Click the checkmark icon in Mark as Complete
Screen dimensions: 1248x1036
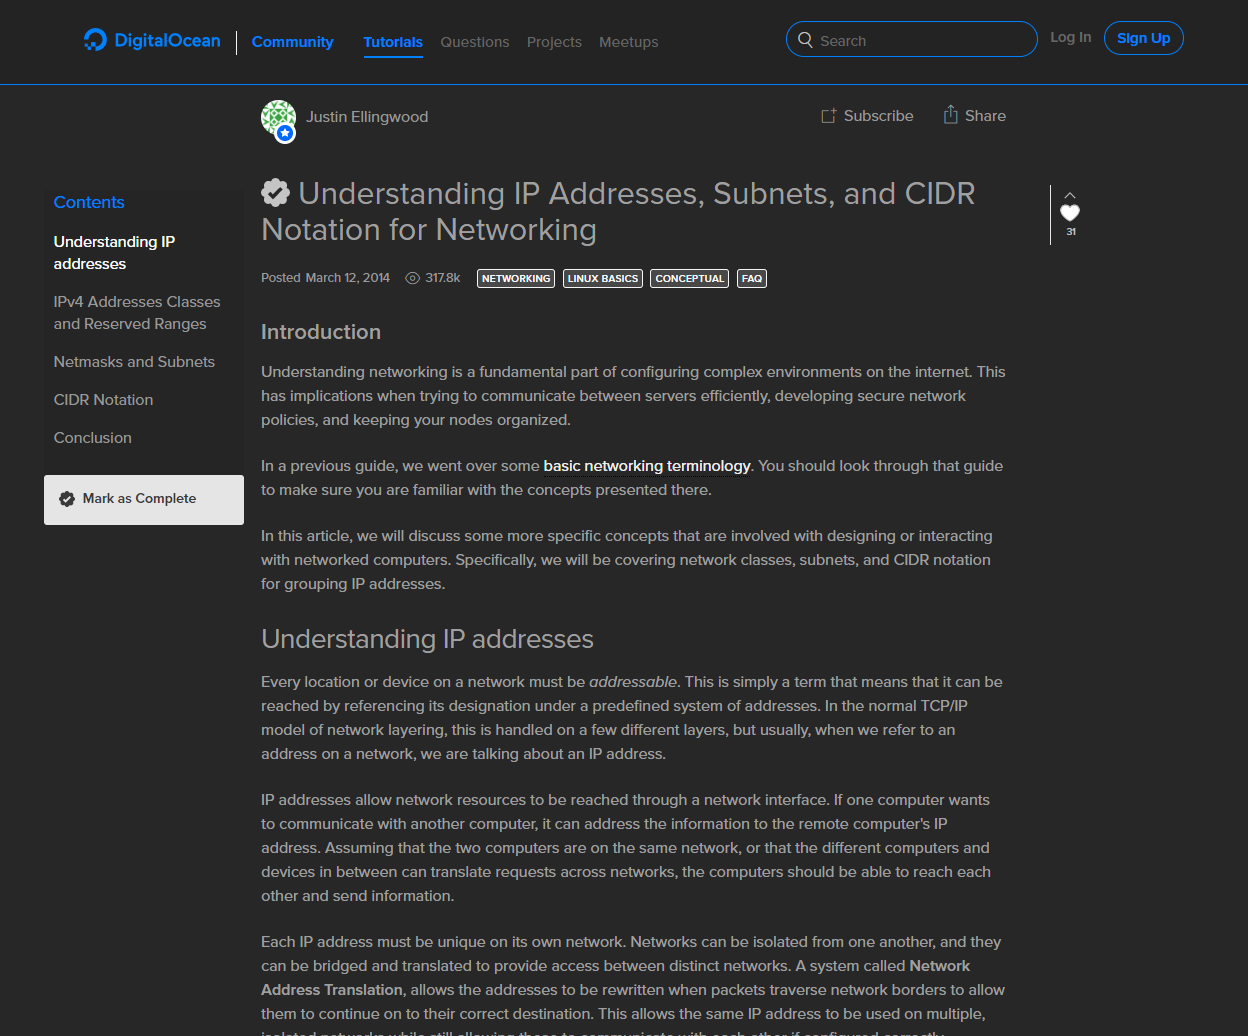pos(67,499)
